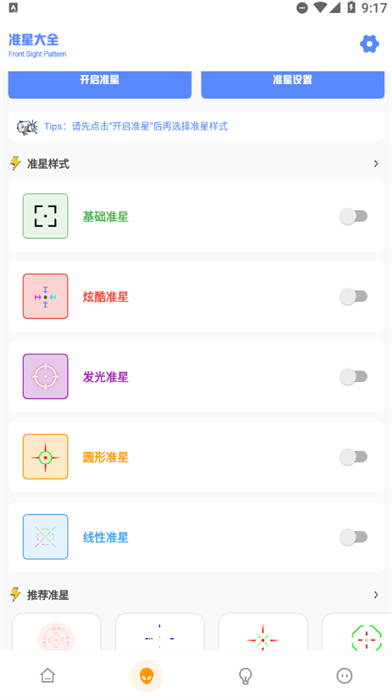Image resolution: width=392 pixels, height=700 pixels.
Task: Go to the home tab
Action: [x=48, y=676]
